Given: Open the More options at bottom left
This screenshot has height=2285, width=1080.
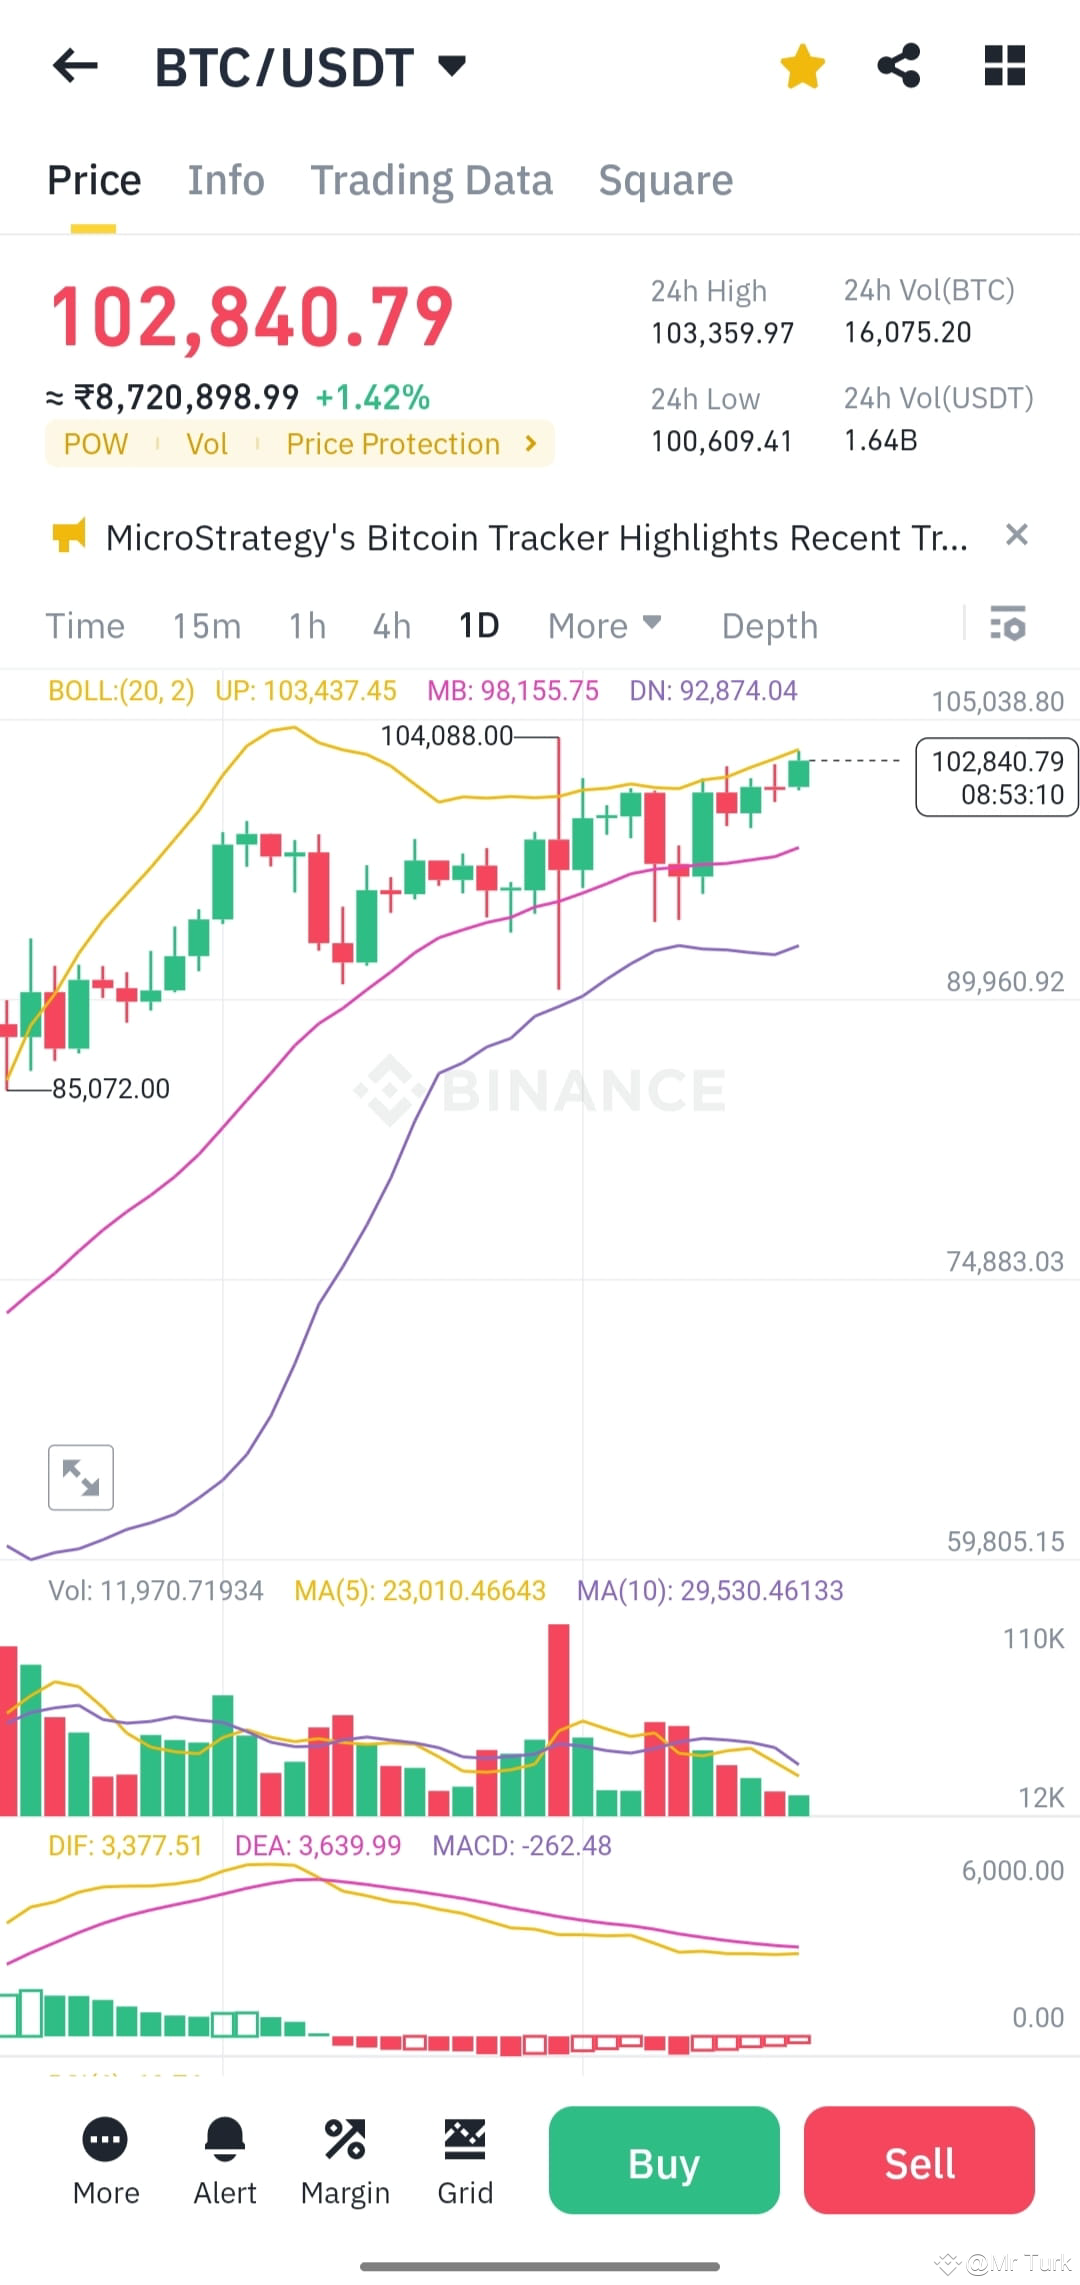Looking at the screenshot, I should (105, 2160).
